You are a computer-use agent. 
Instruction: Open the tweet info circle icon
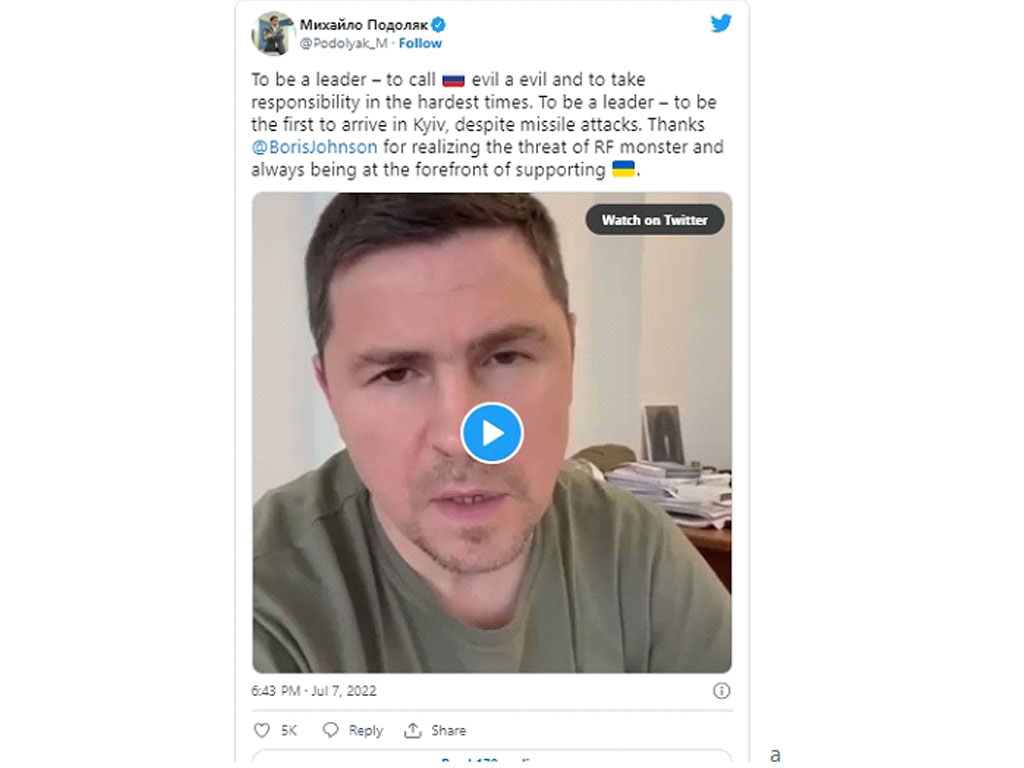[x=721, y=691]
